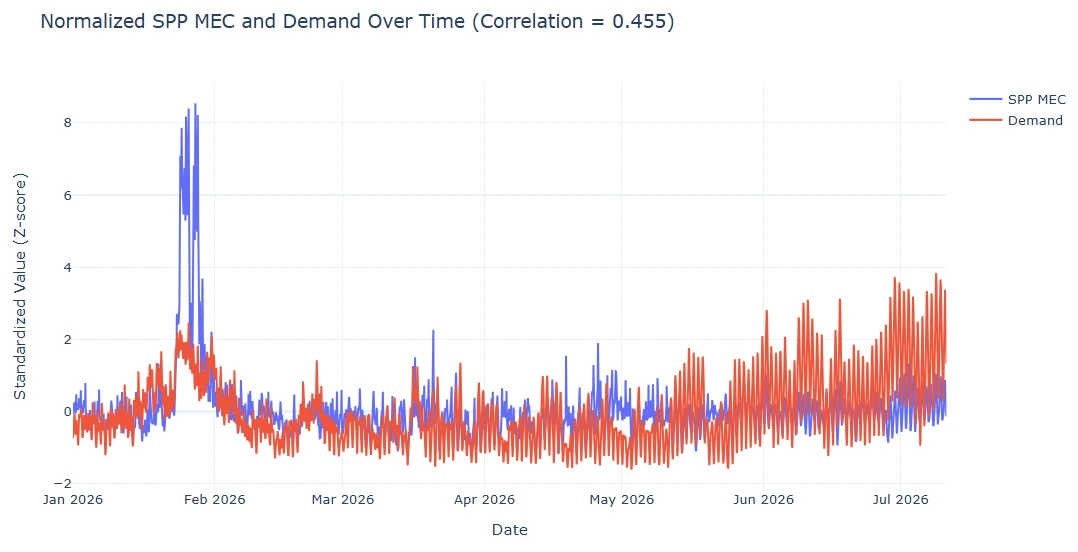Click the chart title with Correlation = 0.455

pyautogui.click(x=358, y=21)
